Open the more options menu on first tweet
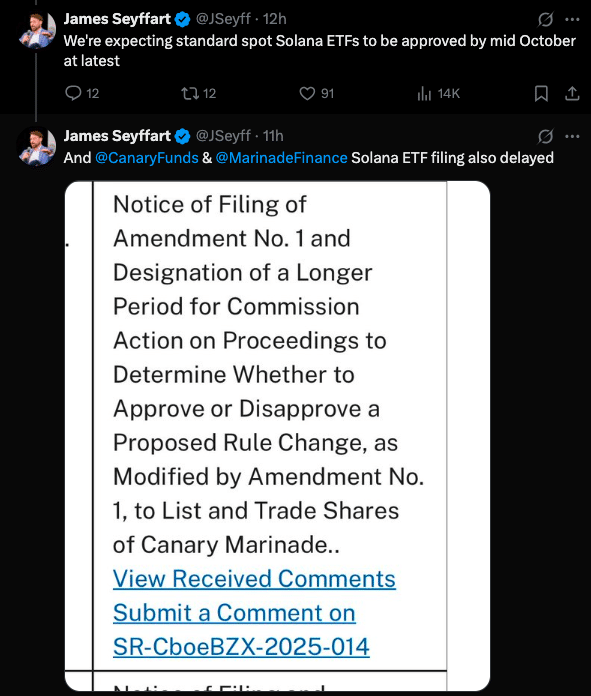This screenshot has width=591, height=696. click(x=572, y=20)
